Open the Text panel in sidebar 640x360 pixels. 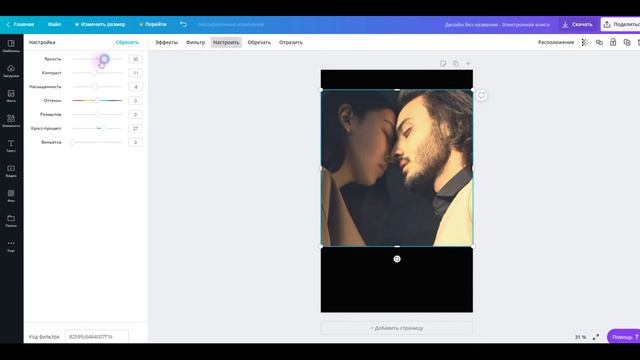[11, 146]
